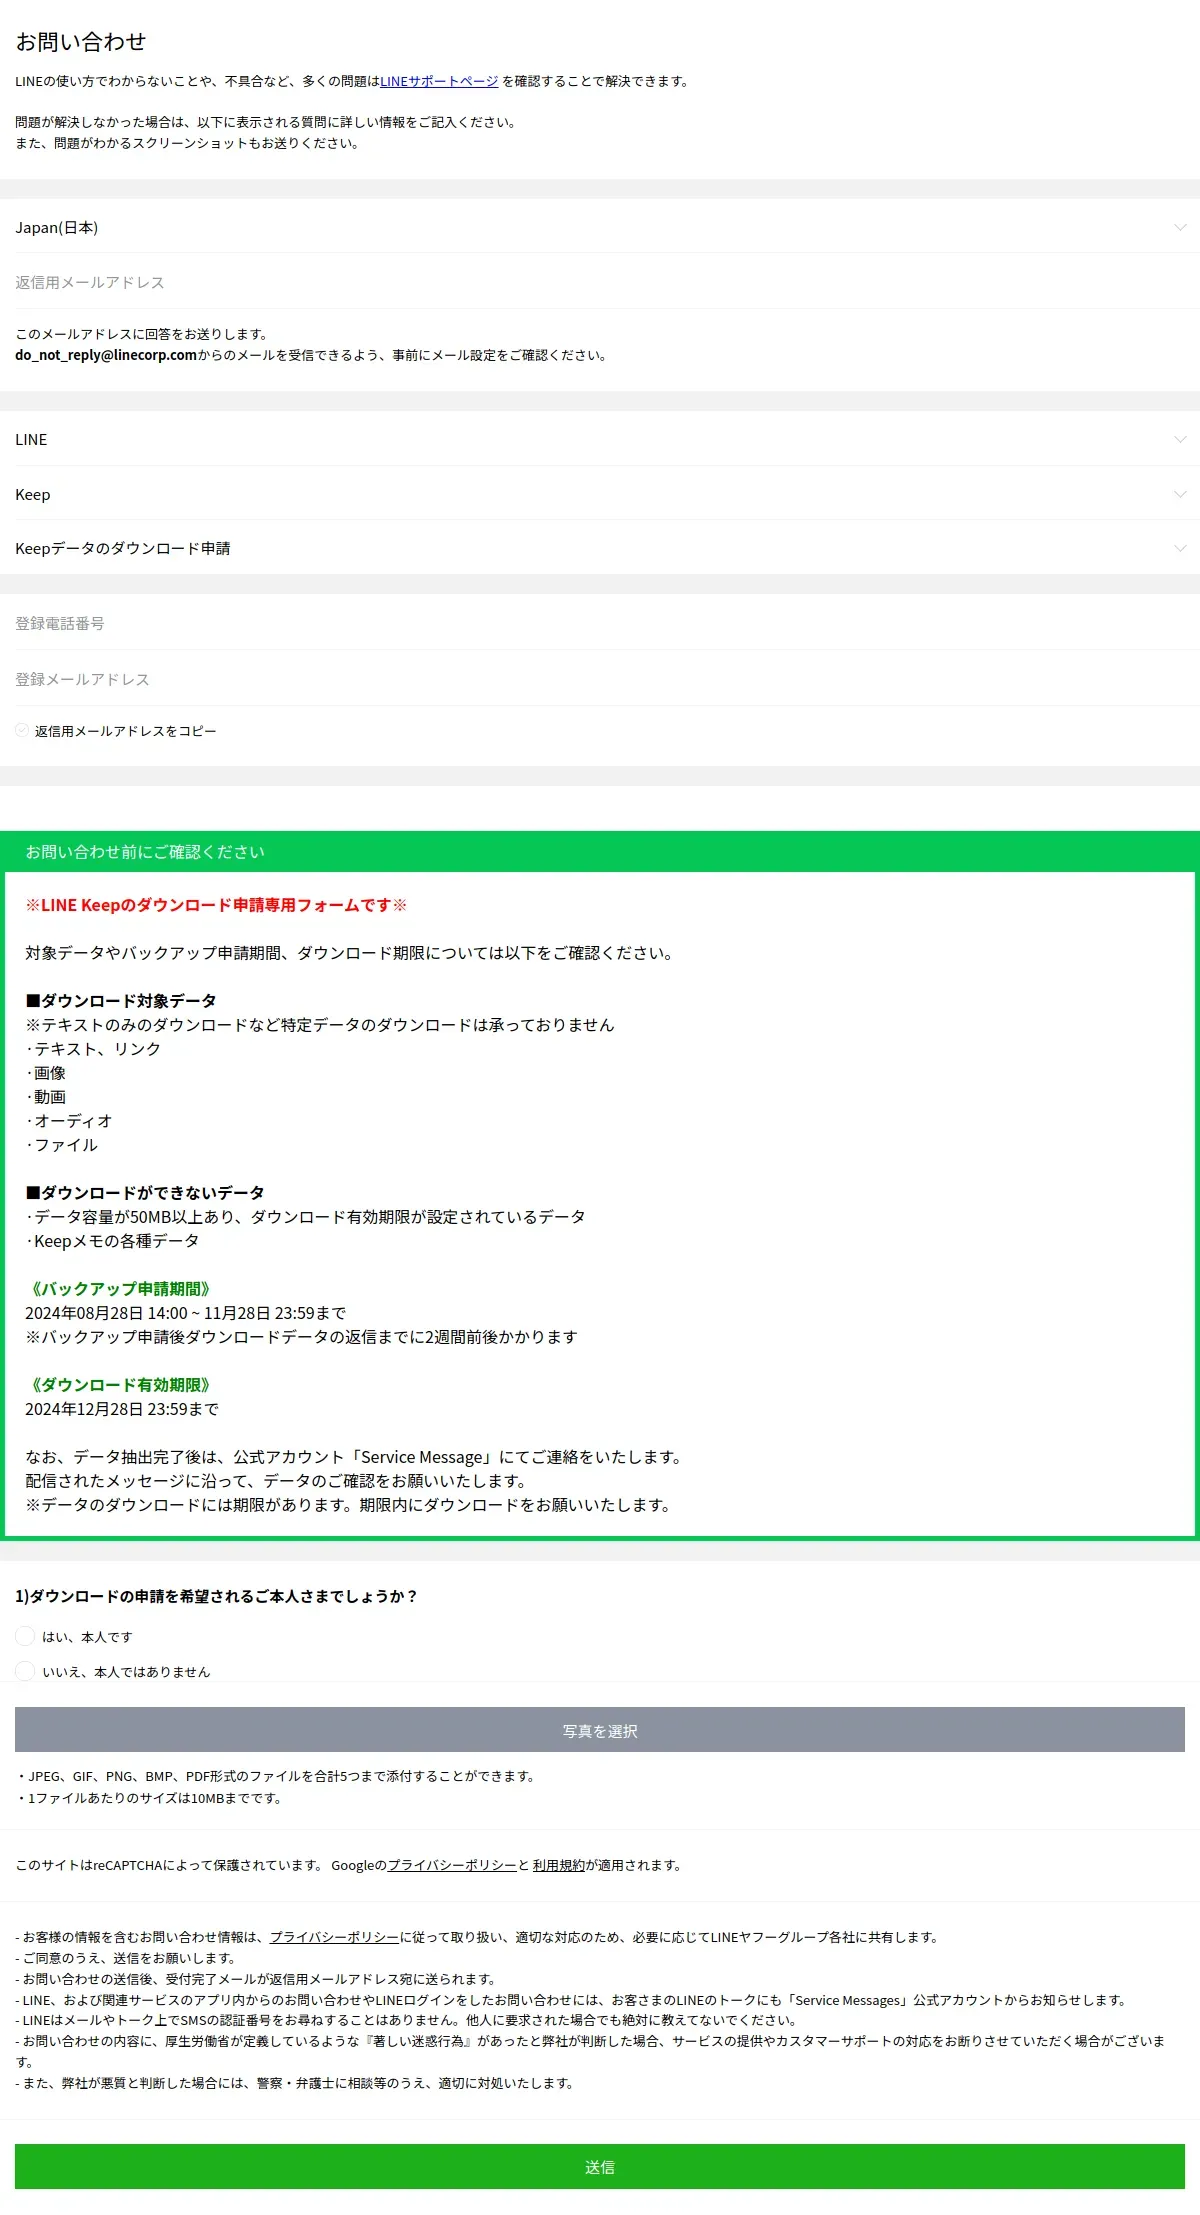Screen dimensions: 1200x2215
Task: Click the ・テキスト、リンク list item
Action: click(x=93, y=1049)
